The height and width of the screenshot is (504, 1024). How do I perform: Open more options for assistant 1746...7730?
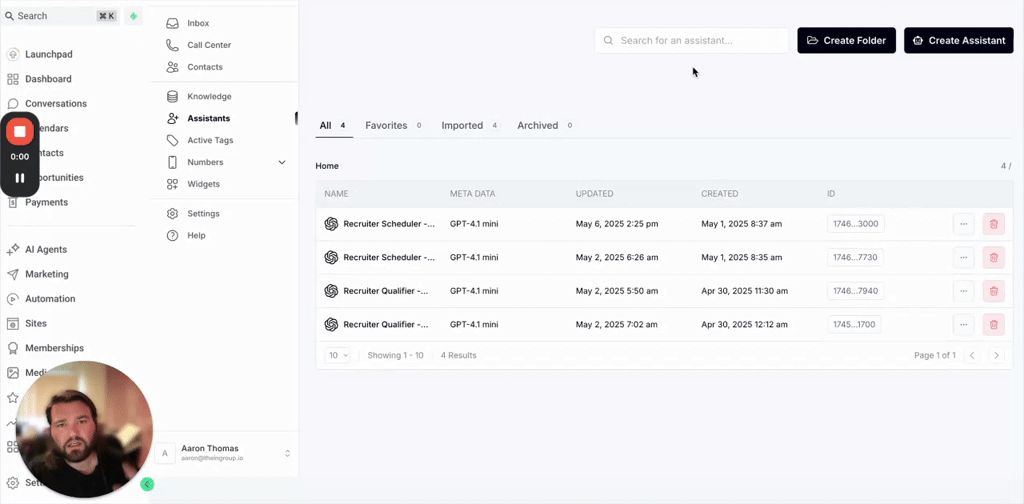963,257
